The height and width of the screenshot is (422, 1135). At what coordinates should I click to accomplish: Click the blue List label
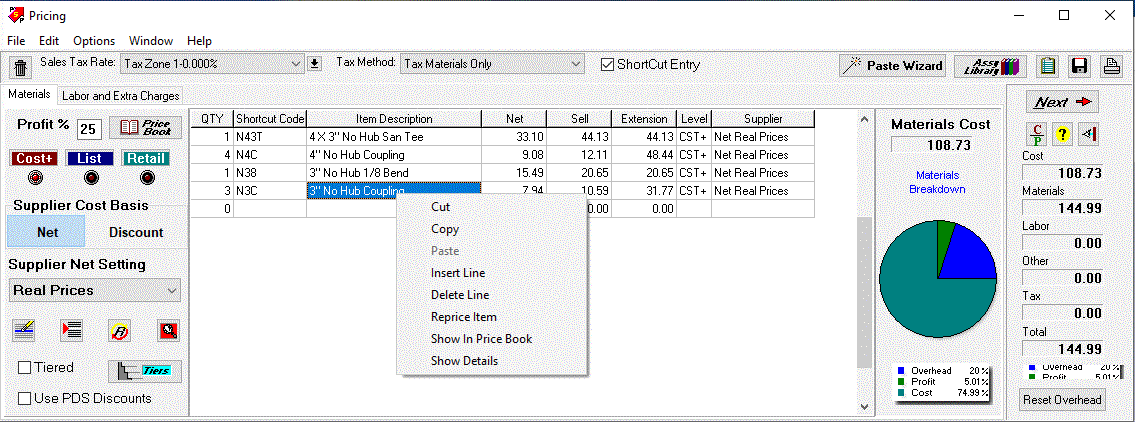pos(90,159)
